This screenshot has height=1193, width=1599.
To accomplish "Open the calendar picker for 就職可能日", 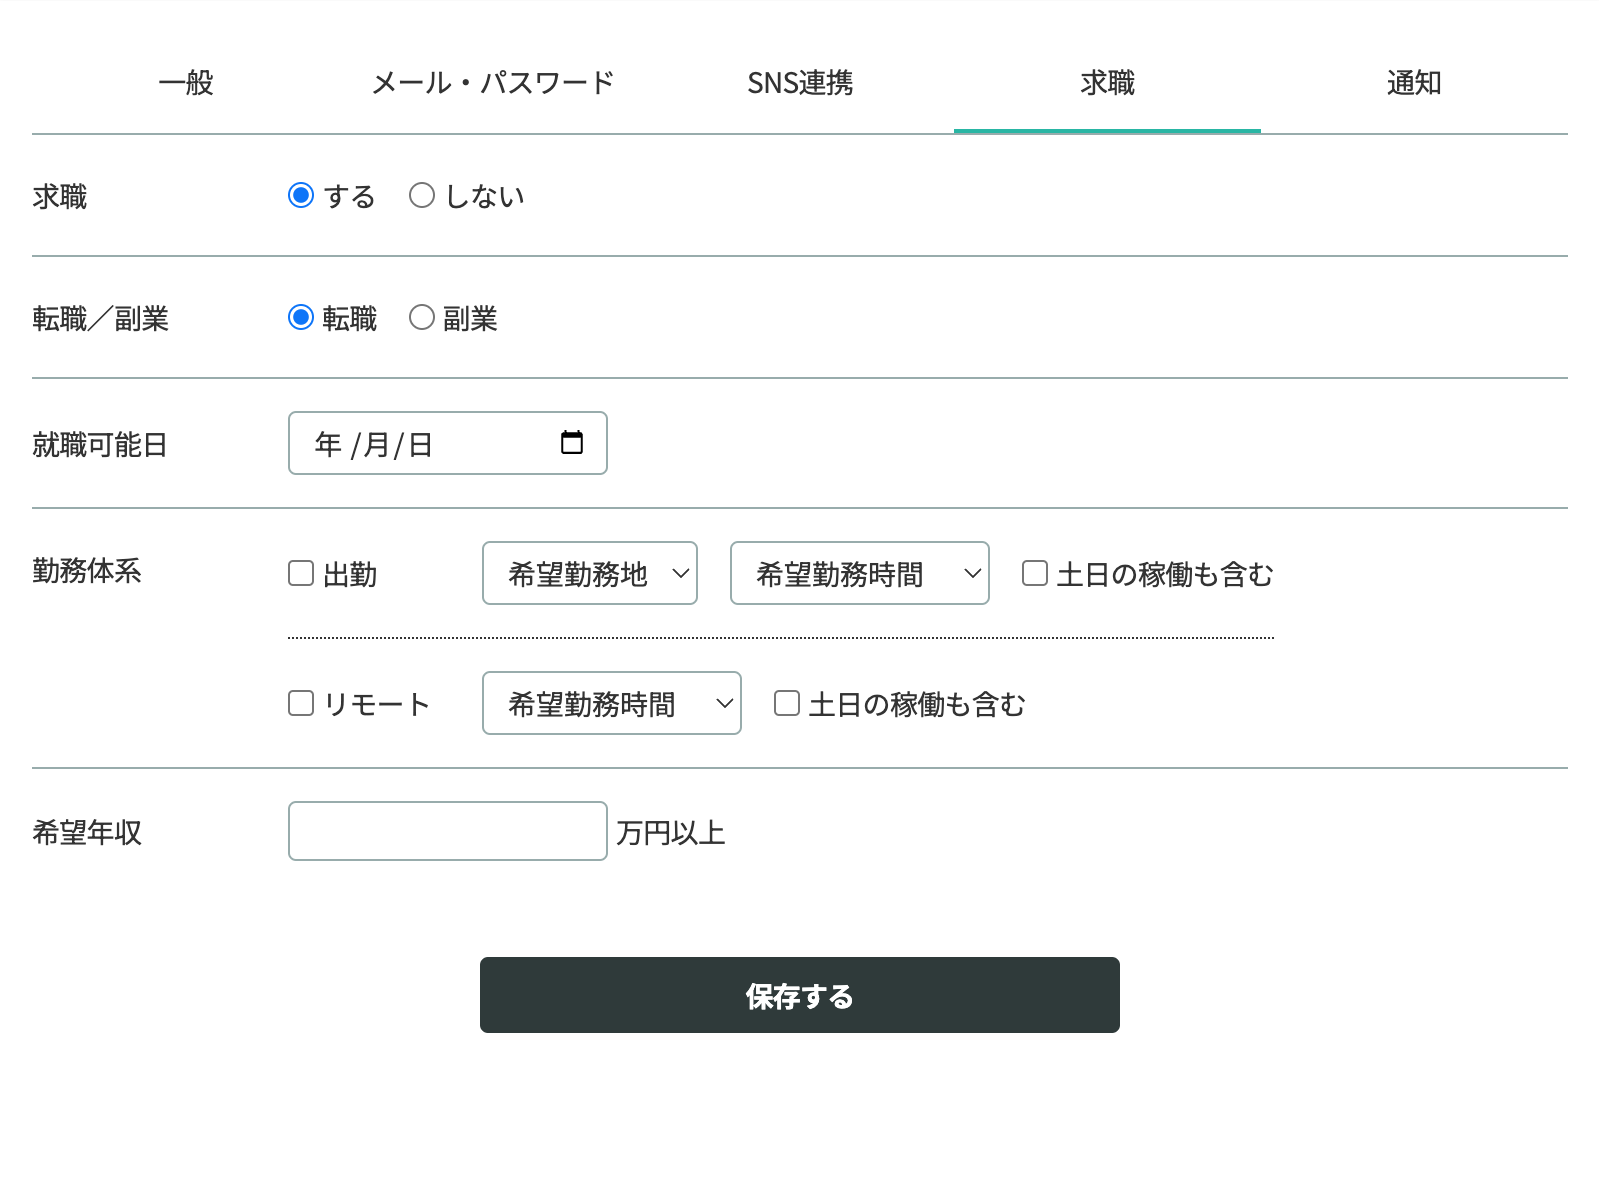I will 572,443.
